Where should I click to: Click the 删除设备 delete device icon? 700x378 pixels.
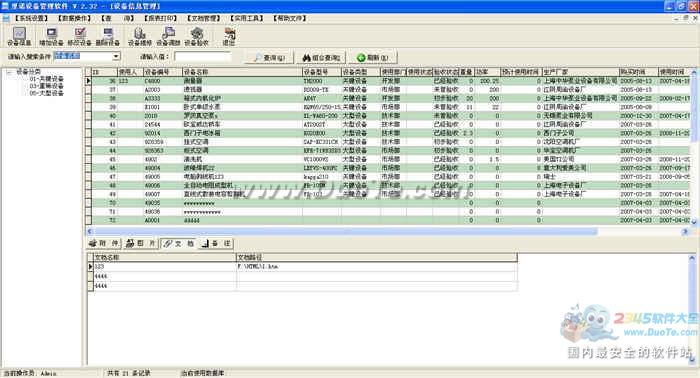click(108, 36)
